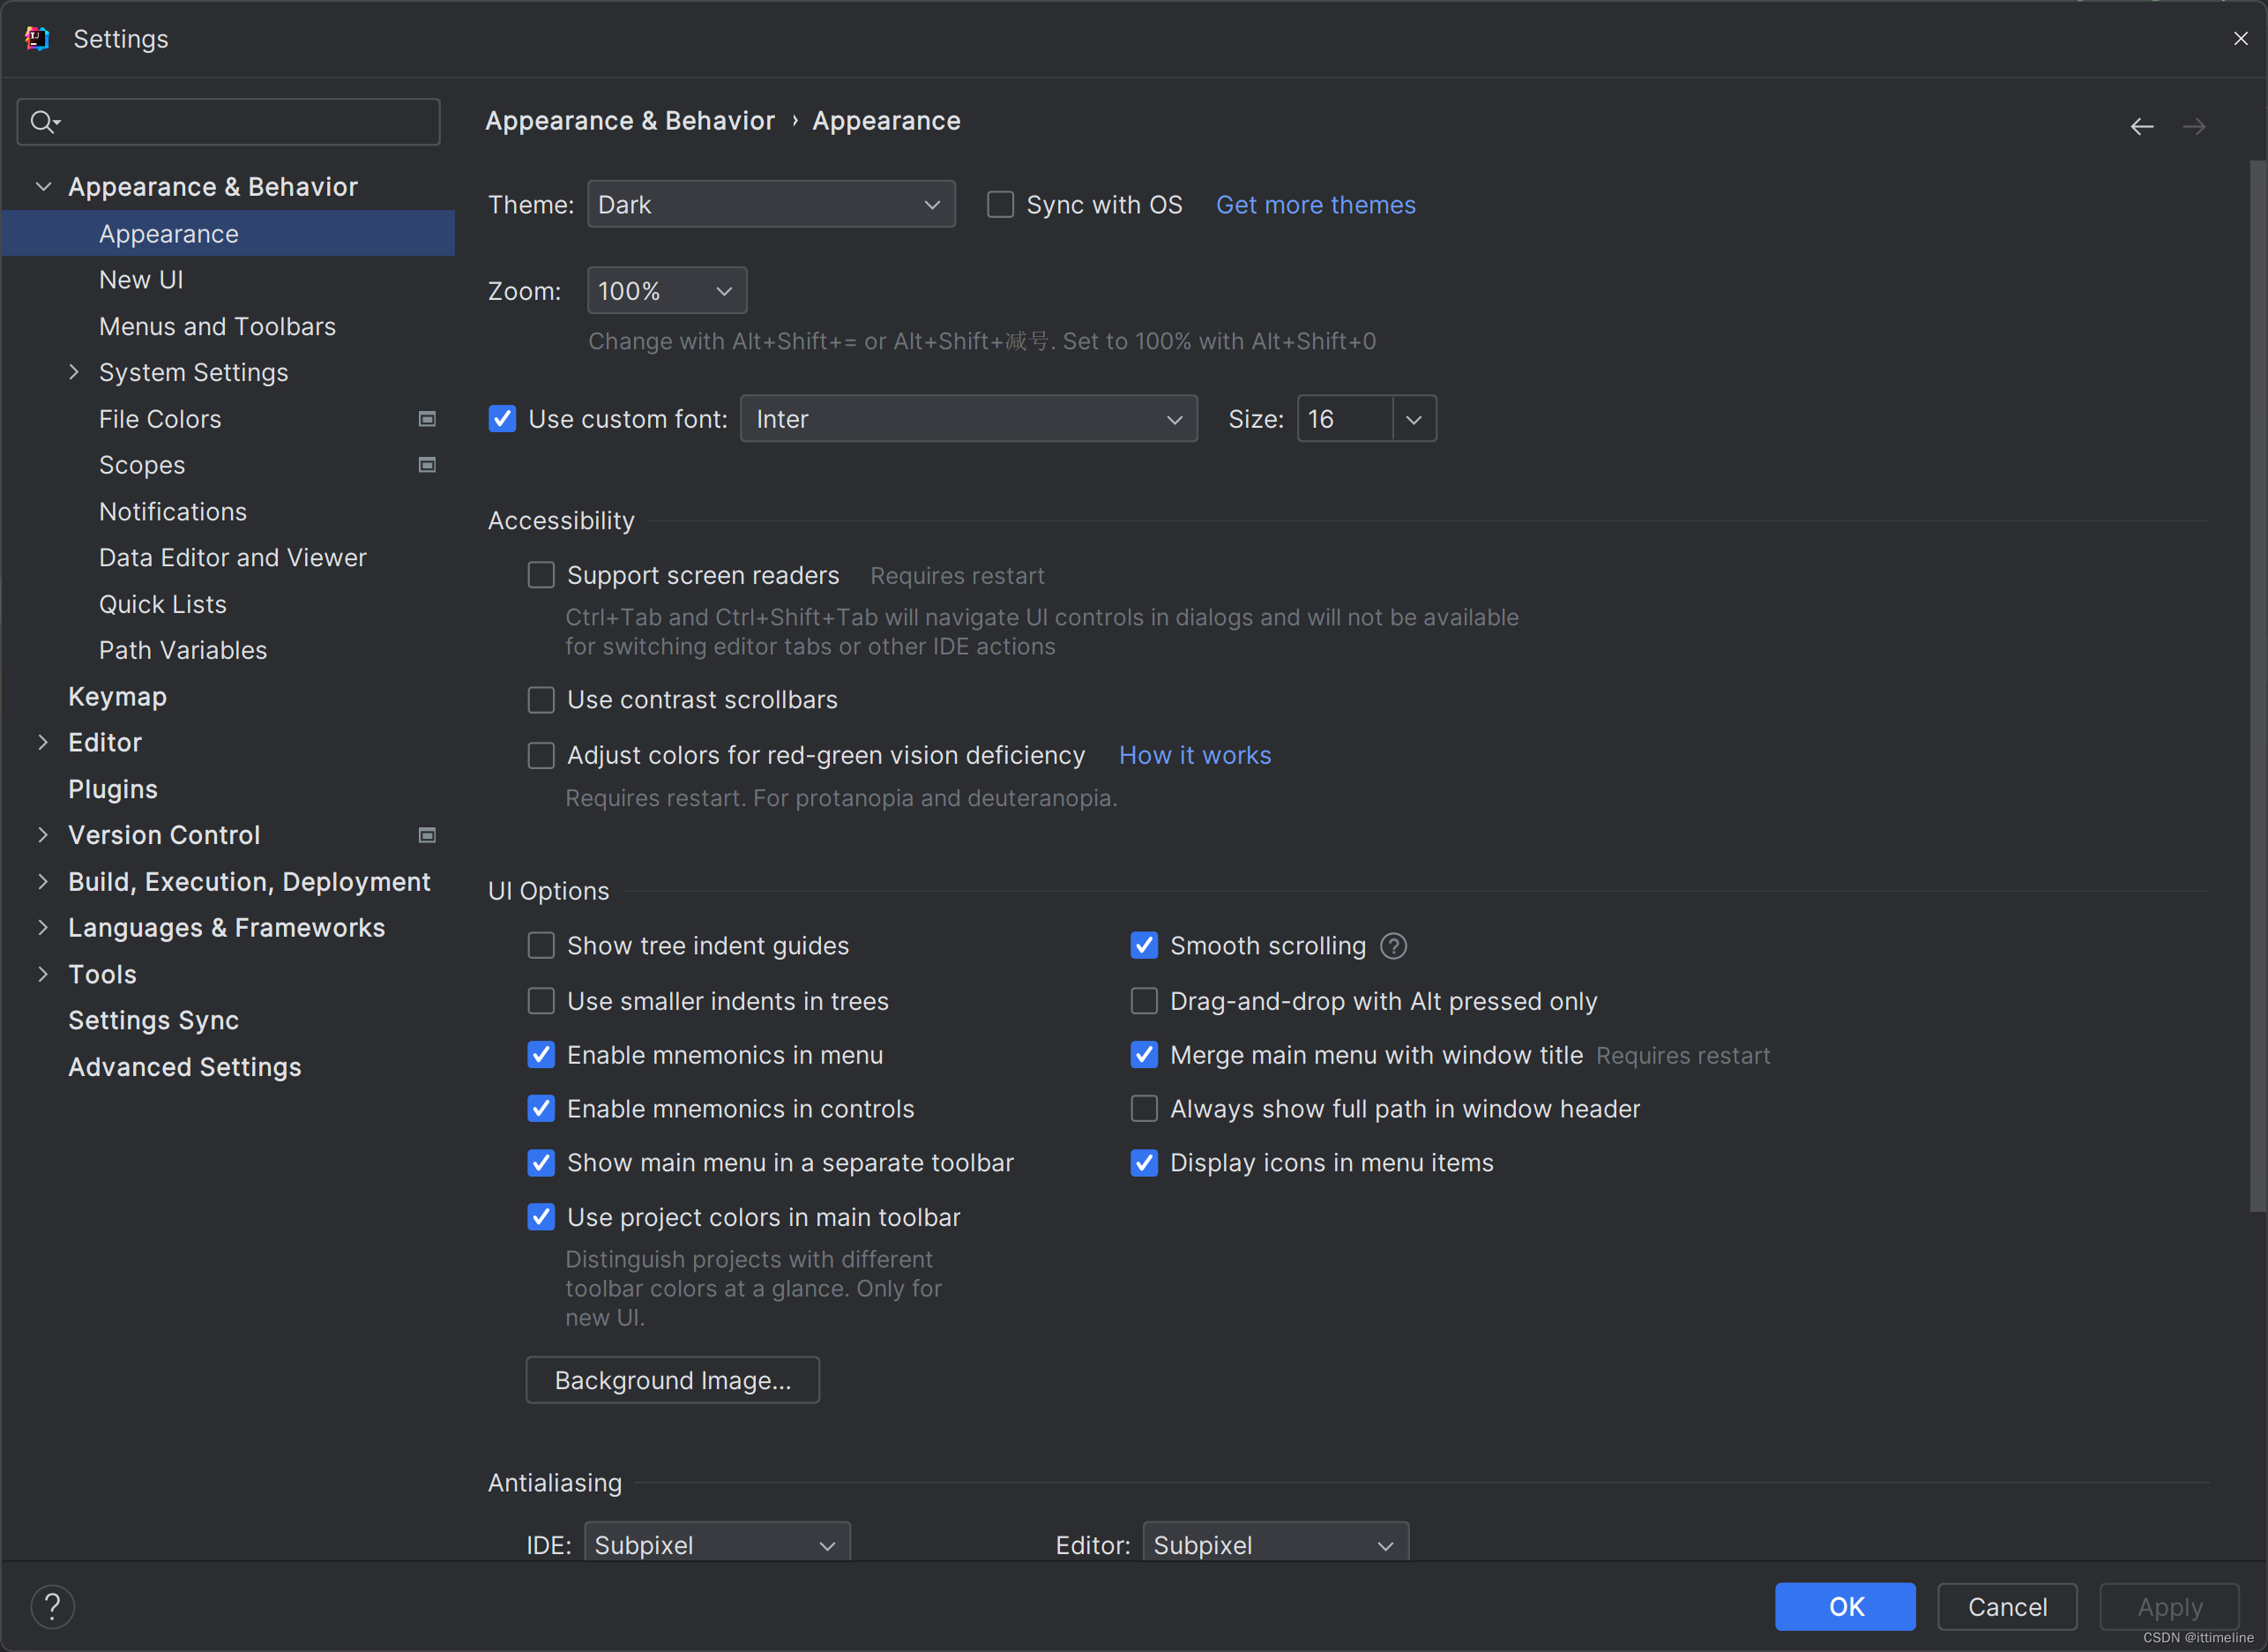Select New UI in the settings tree

coord(141,280)
